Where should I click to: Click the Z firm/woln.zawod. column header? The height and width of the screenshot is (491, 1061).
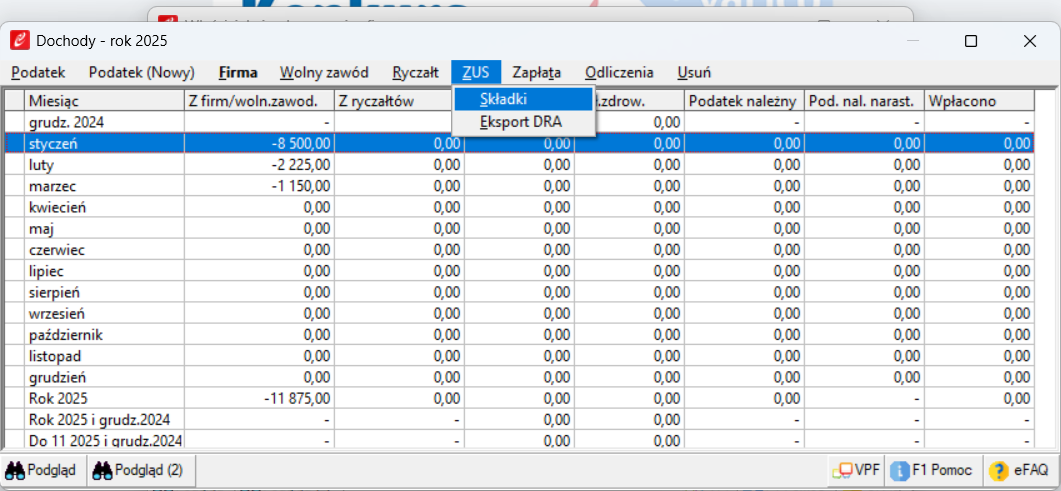point(259,101)
